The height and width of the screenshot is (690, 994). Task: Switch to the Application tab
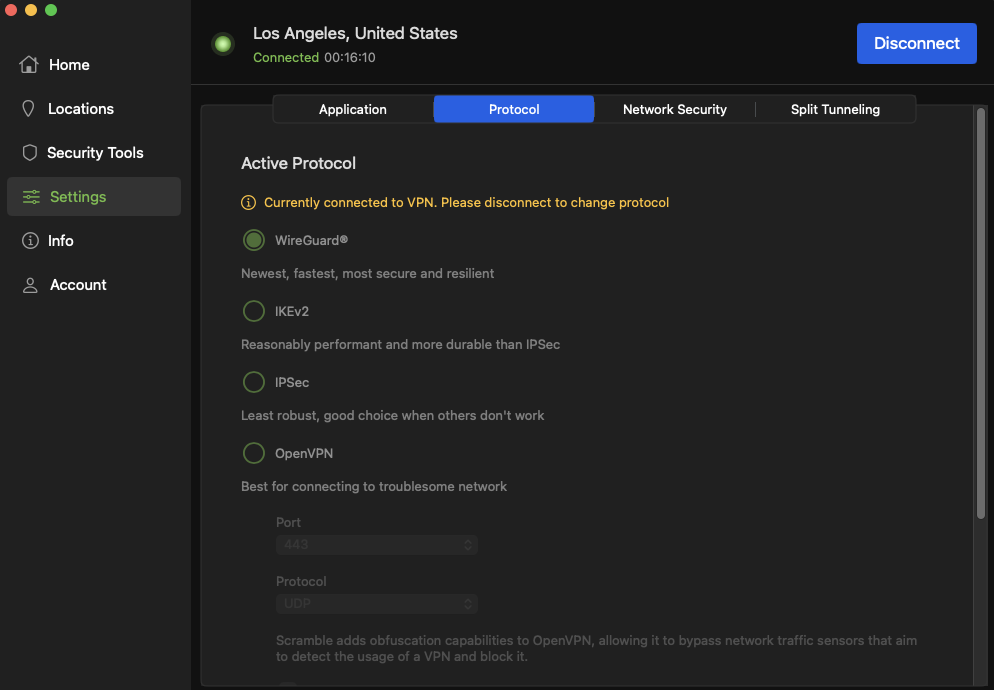tap(353, 109)
